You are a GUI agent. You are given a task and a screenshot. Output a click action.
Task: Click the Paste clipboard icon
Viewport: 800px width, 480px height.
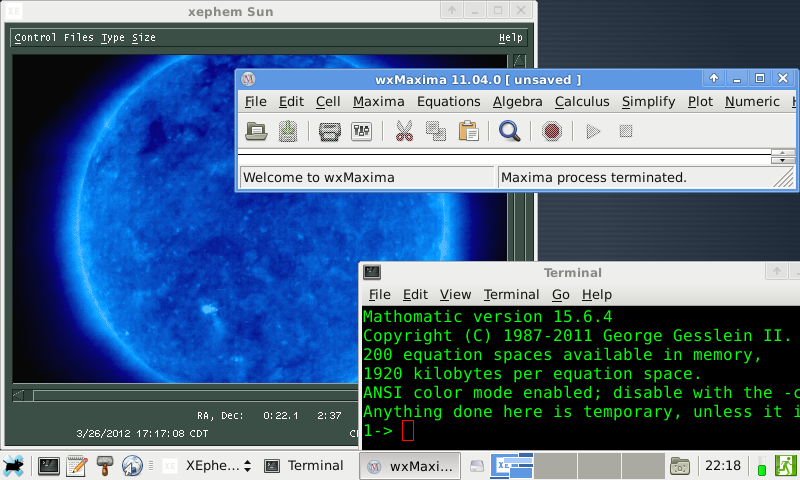click(x=468, y=131)
